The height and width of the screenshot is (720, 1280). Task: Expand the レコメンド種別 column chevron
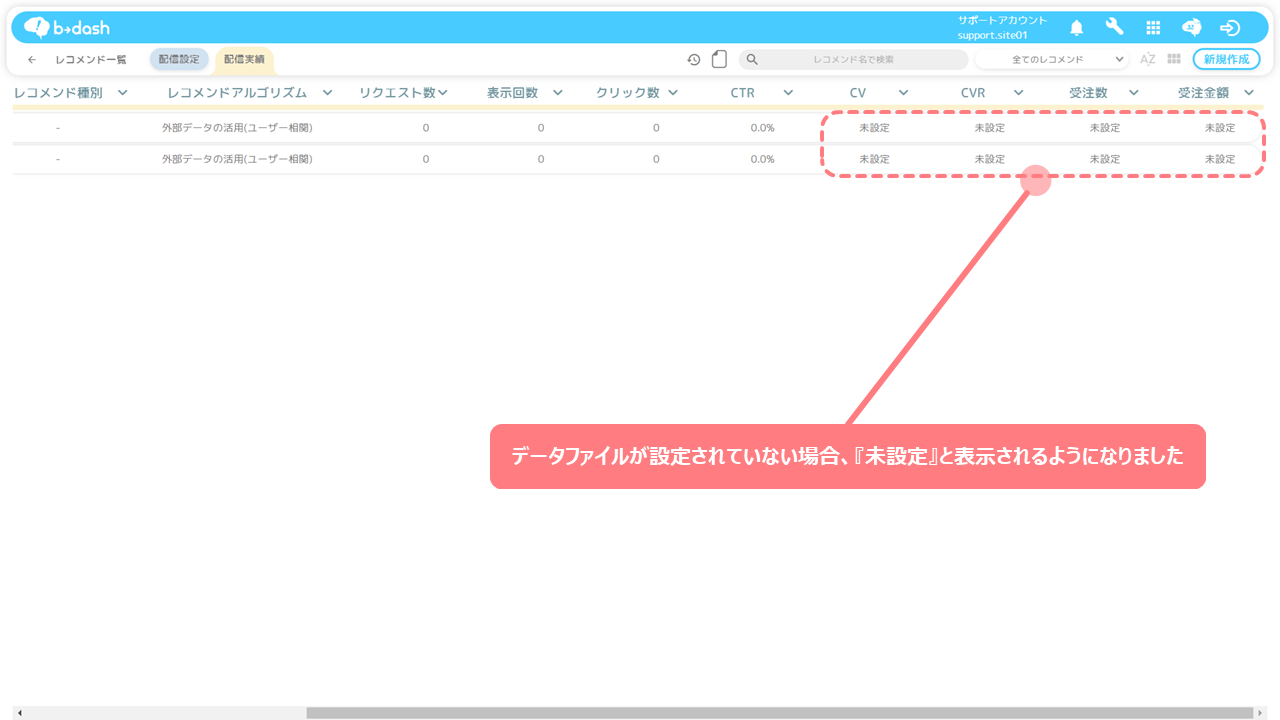tap(122, 93)
